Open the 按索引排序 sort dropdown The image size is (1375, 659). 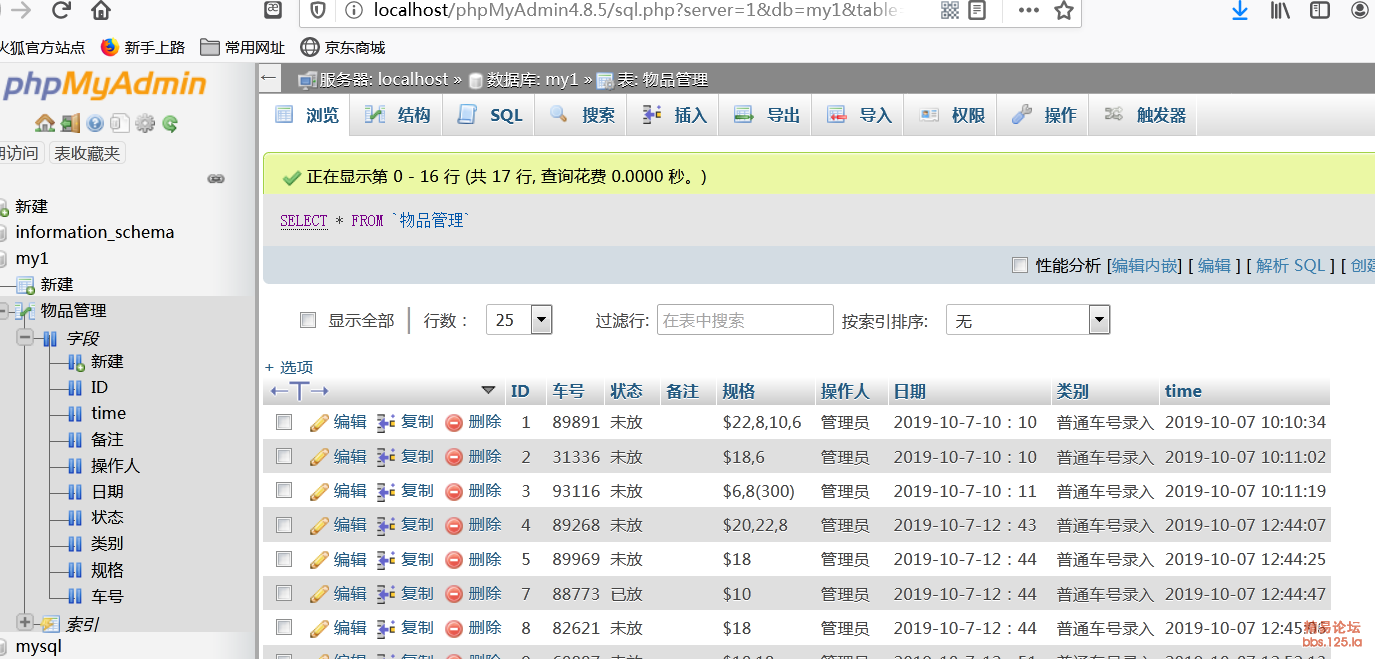tap(1028, 320)
